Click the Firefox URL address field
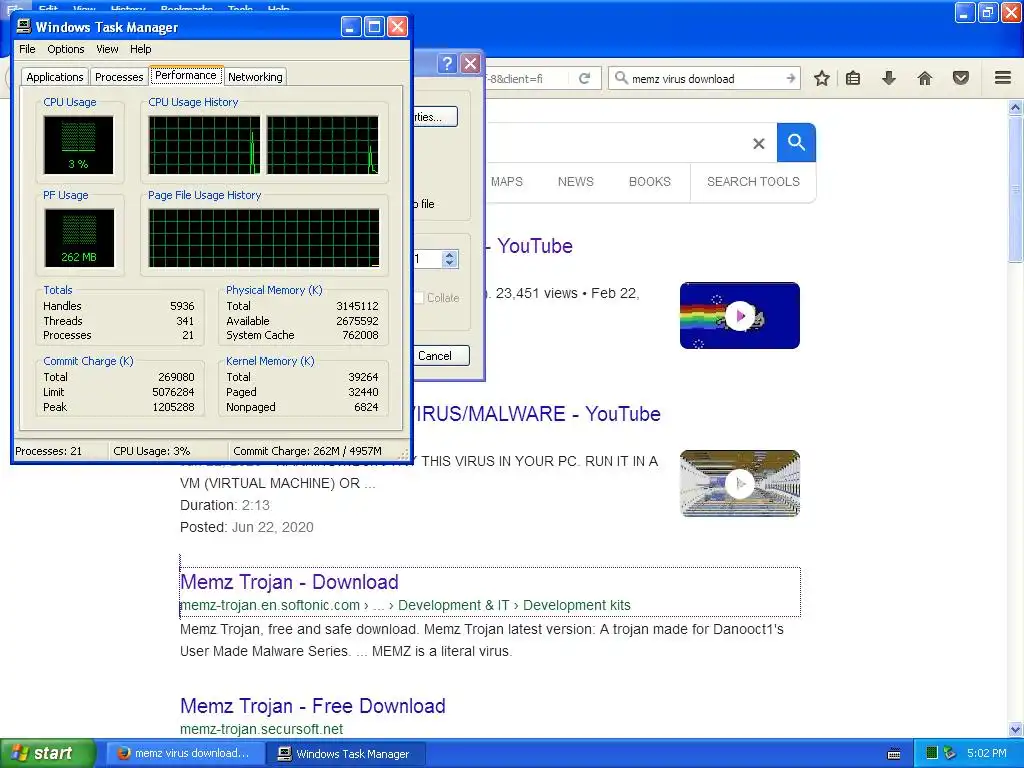The width and height of the screenshot is (1024, 768). pos(526,78)
